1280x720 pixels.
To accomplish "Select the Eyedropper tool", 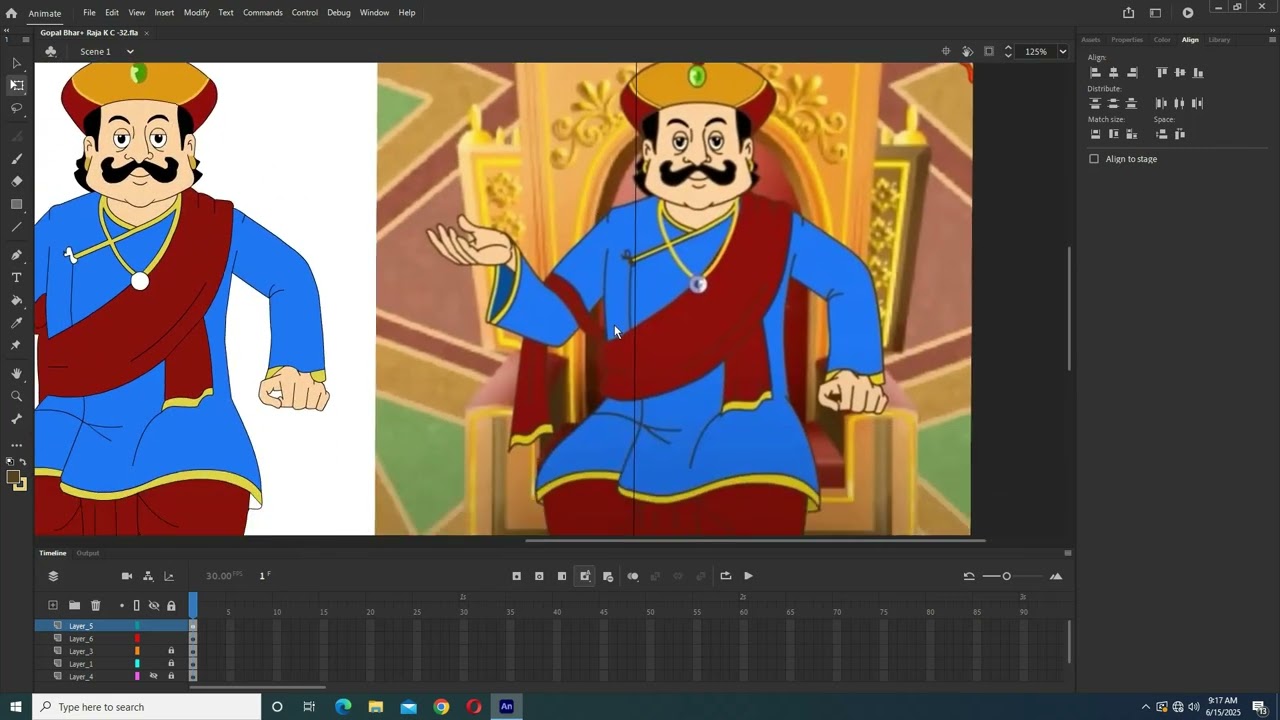I will (17, 323).
